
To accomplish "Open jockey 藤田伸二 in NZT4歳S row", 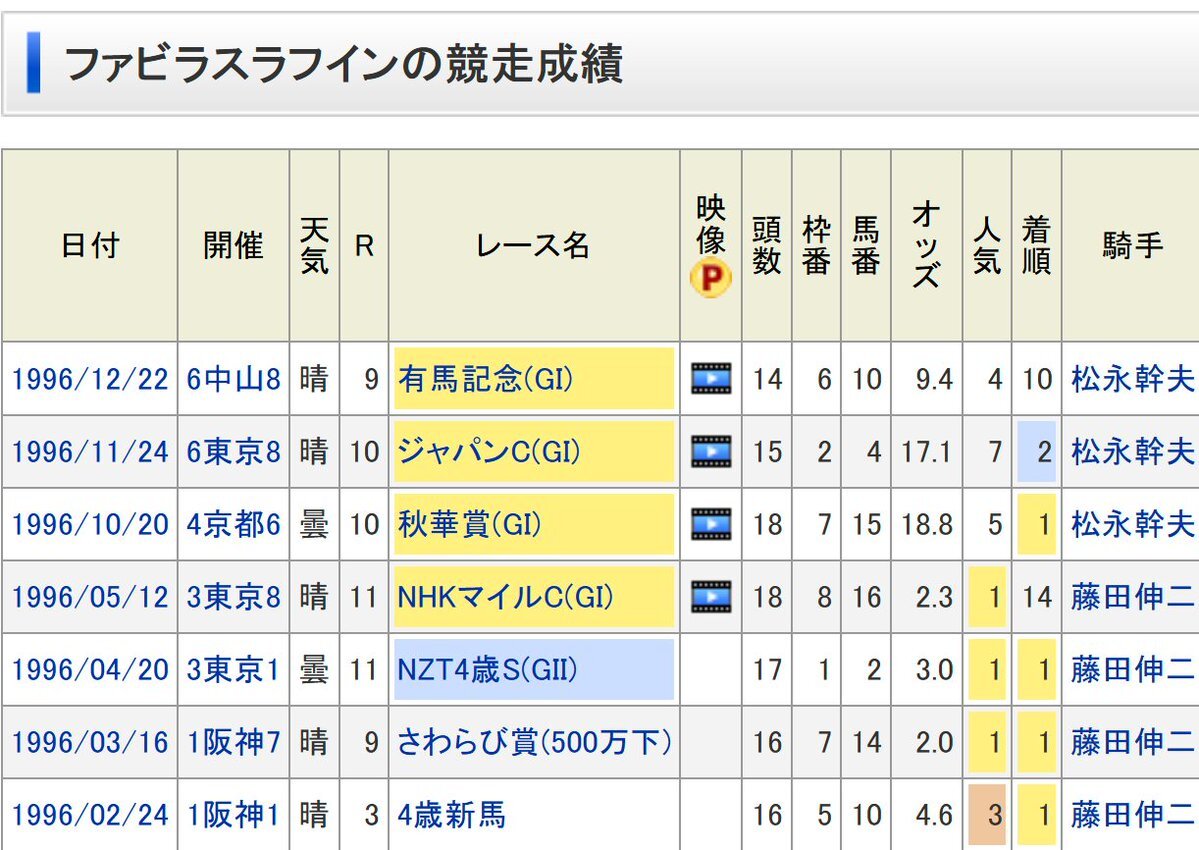I will [1132, 669].
